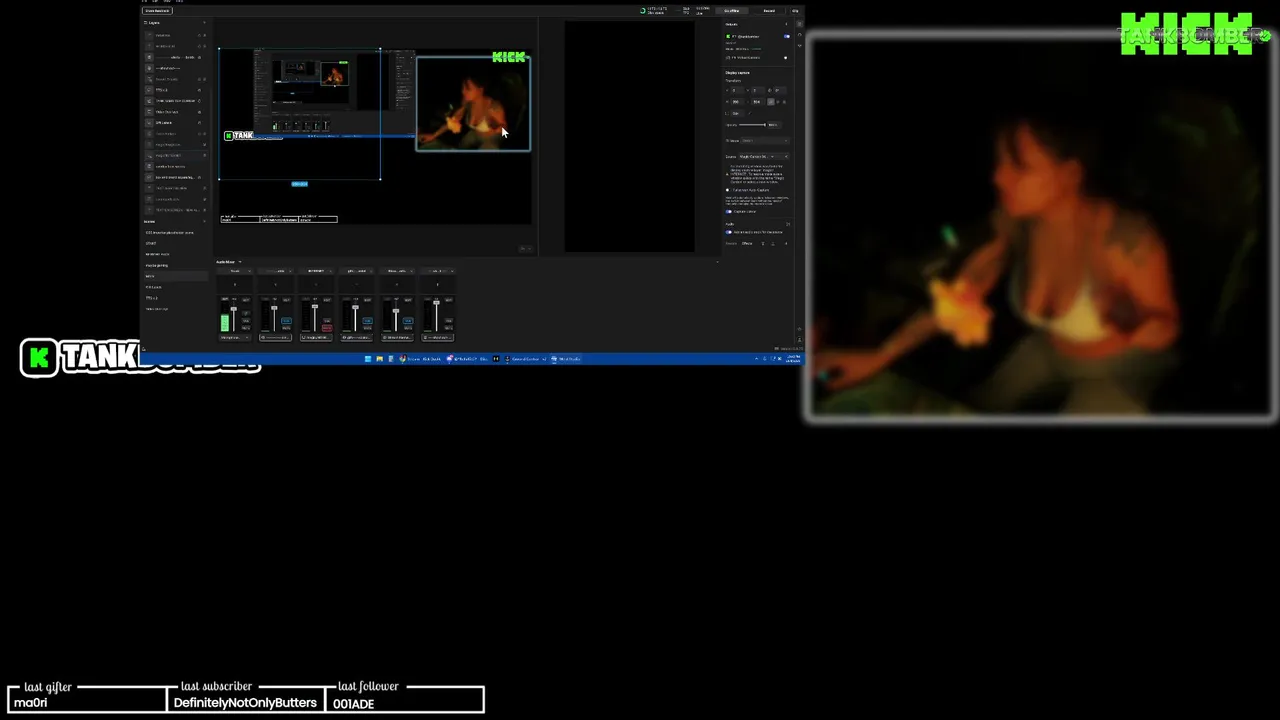Click the Meld Studio taskbar button
1280x720 pixels.
point(566,359)
